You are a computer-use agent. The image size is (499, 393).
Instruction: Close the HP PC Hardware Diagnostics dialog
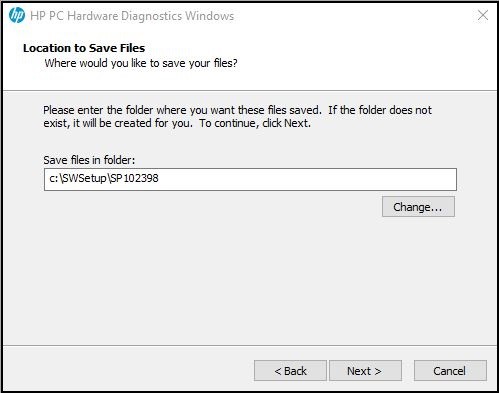point(483,15)
